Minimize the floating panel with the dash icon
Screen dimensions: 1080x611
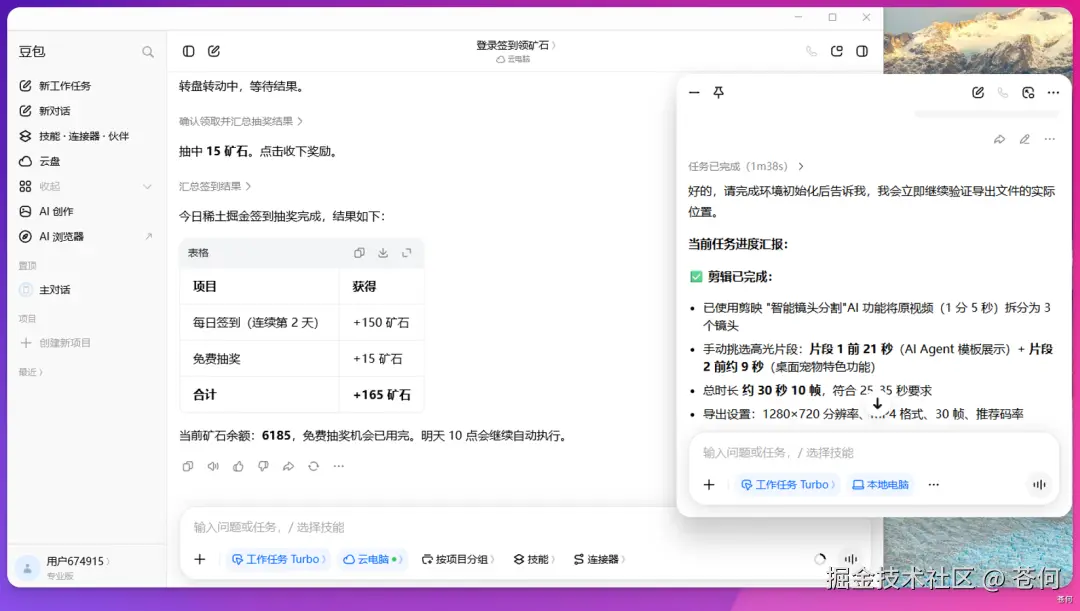pyautogui.click(x=694, y=92)
